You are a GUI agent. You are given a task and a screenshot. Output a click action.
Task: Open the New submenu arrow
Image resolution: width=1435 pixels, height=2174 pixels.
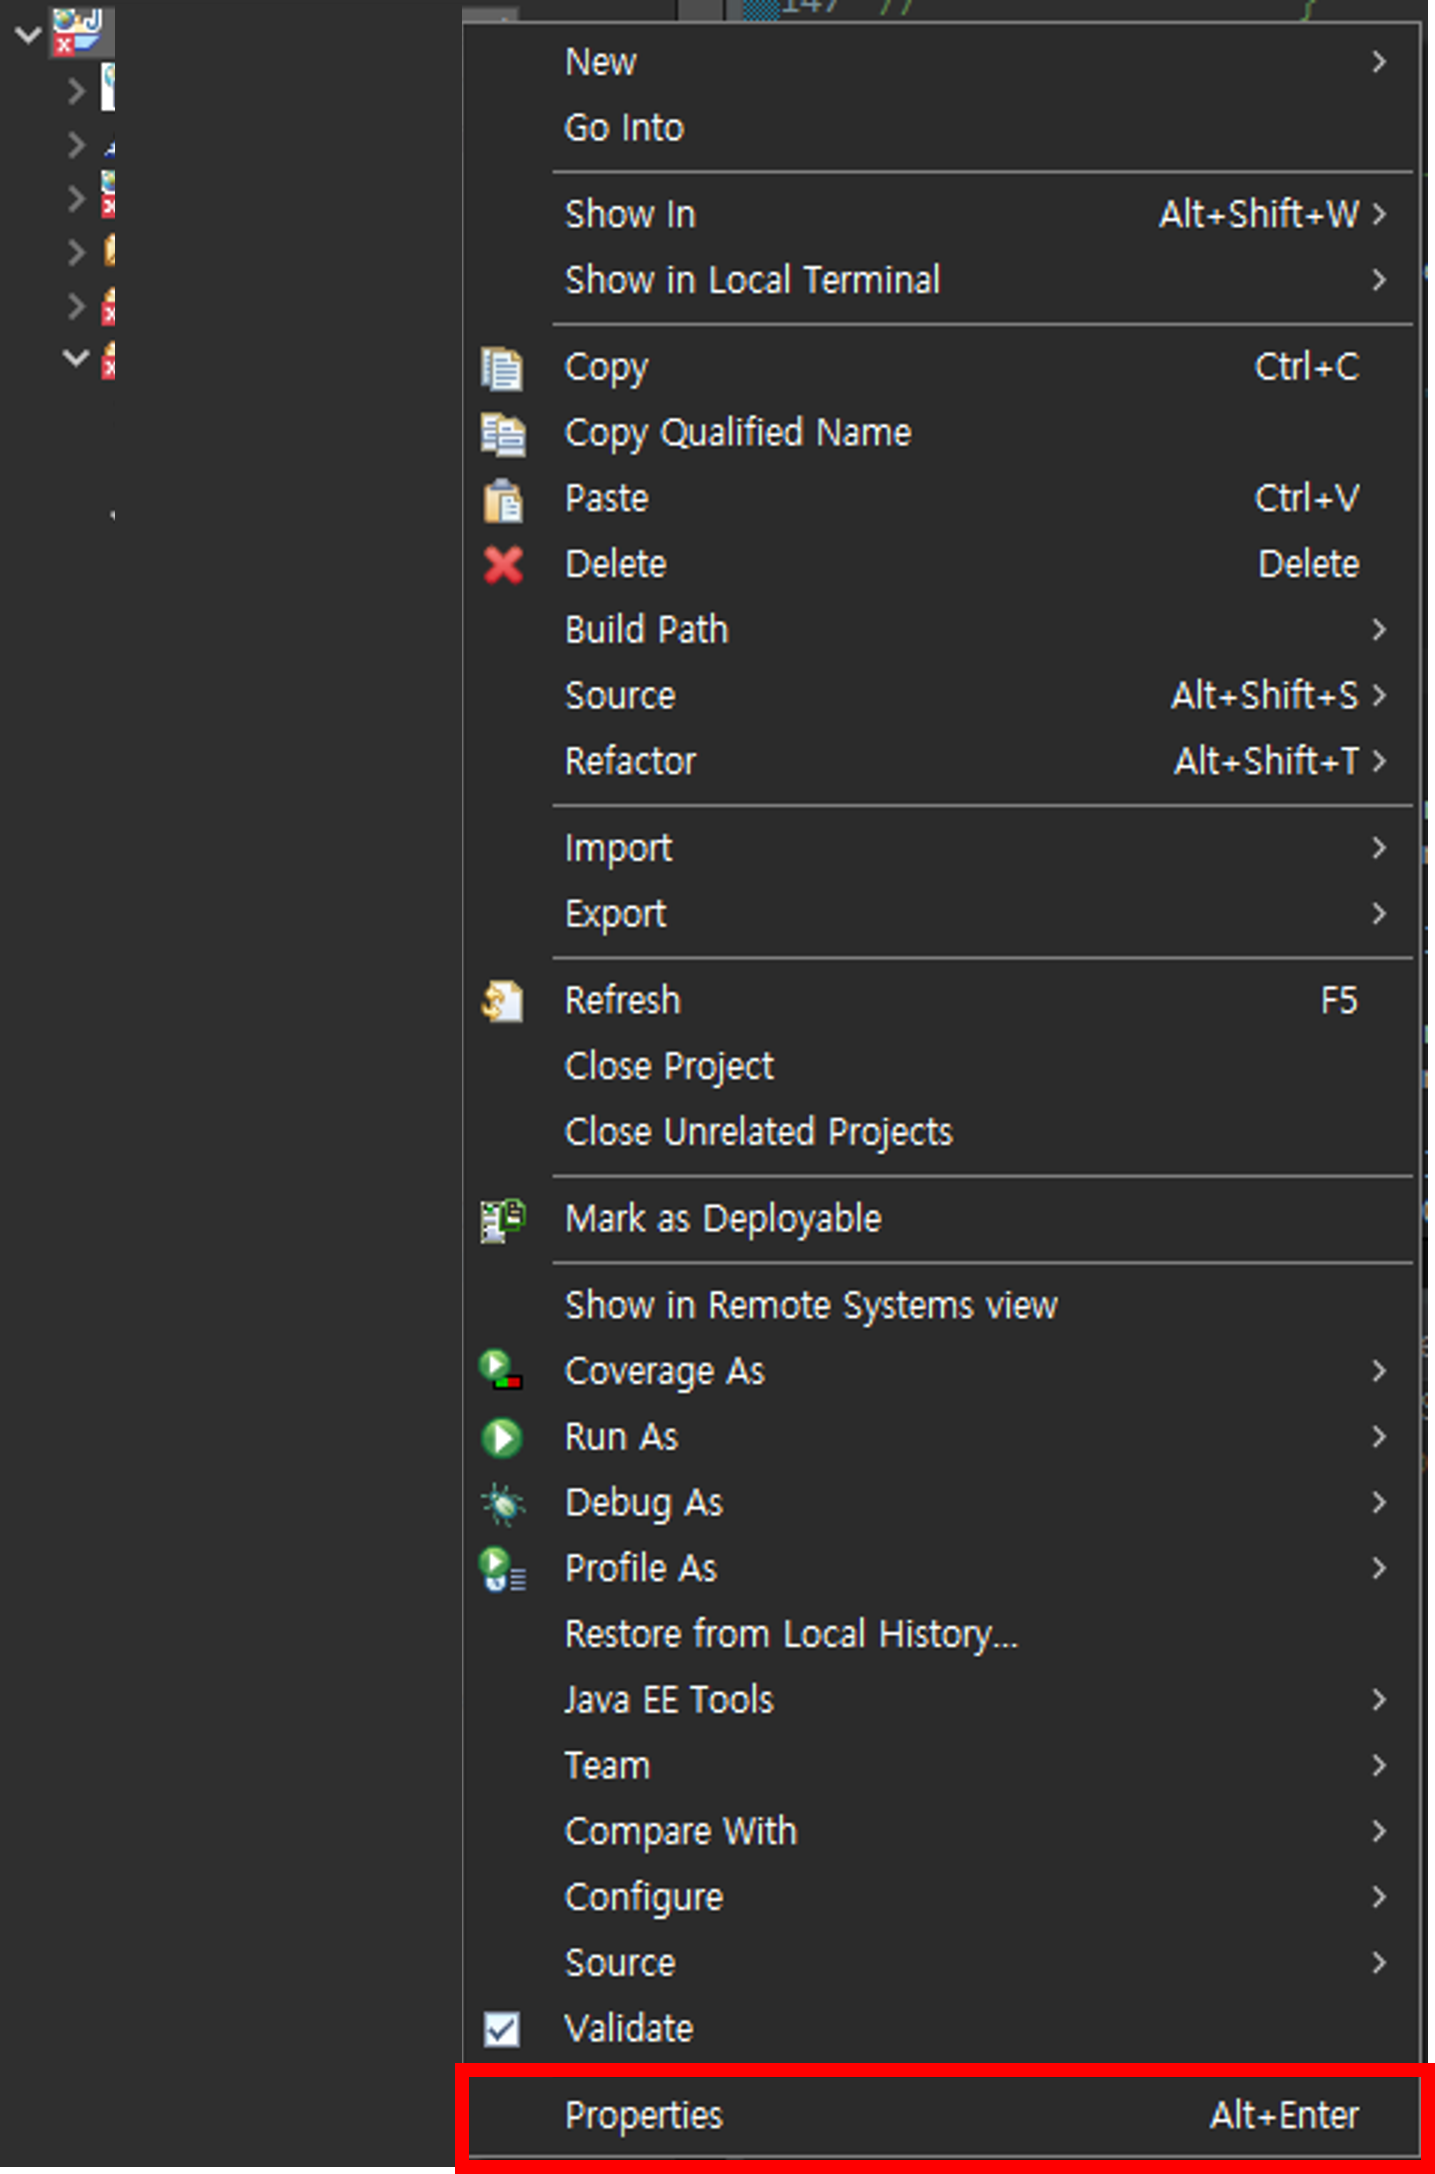pyautogui.click(x=1379, y=62)
